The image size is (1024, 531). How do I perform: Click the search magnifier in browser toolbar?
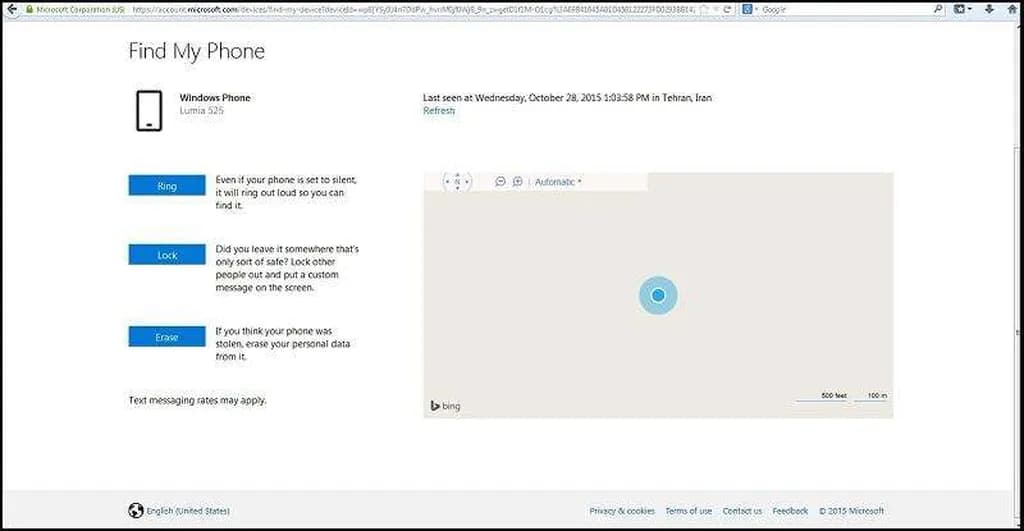pos(938,8)
